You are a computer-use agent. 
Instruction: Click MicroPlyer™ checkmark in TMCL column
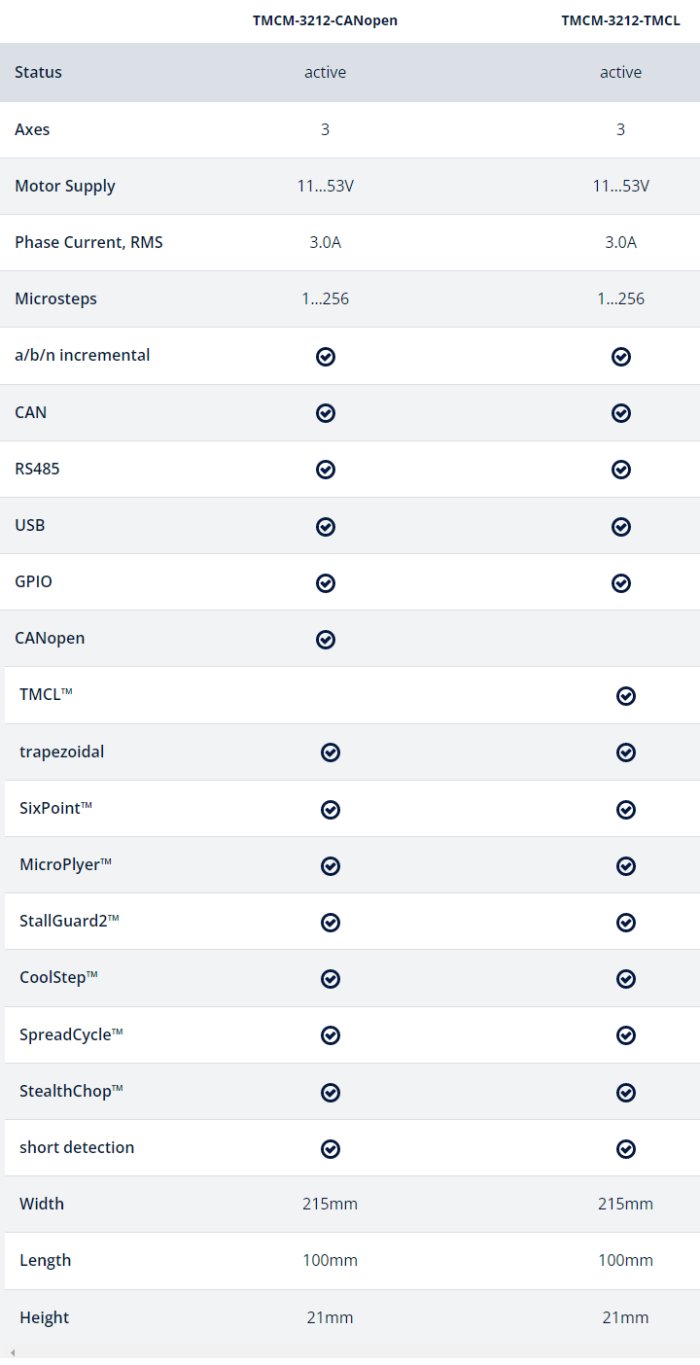[626, 865]
